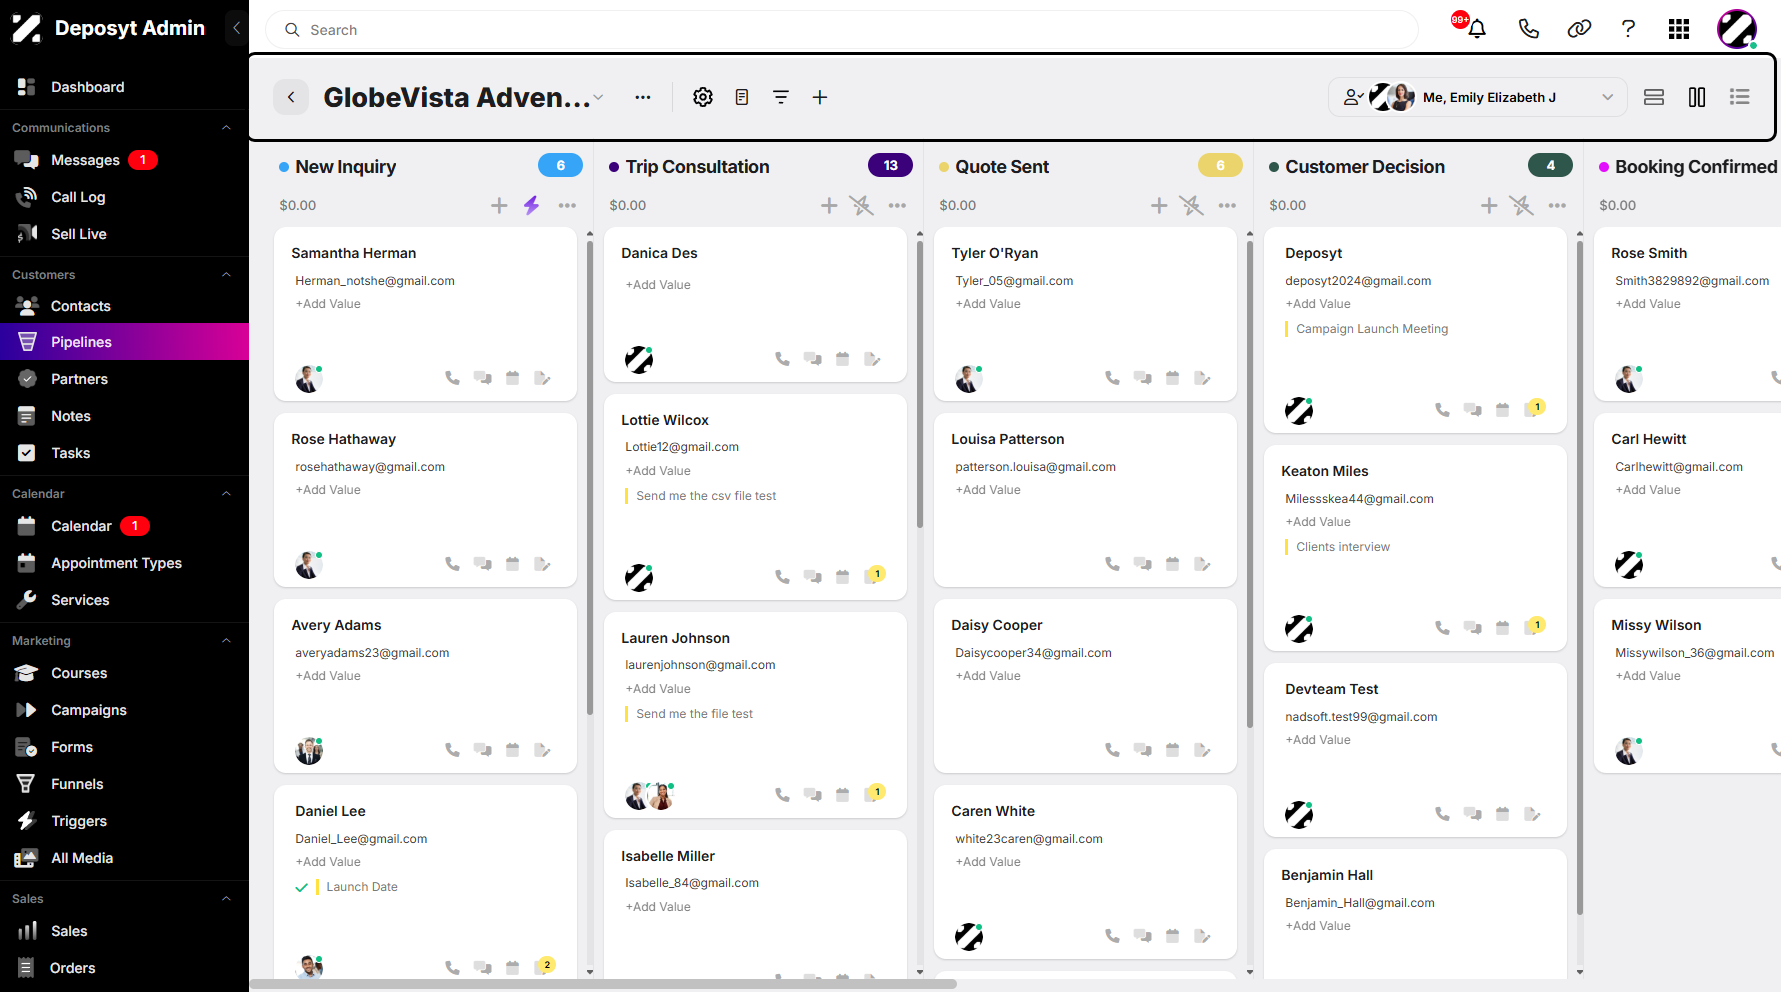Open the chat icon on Tyler O'Ryan's card
Screen dimensions: 1781x992
click(1142, 378)
